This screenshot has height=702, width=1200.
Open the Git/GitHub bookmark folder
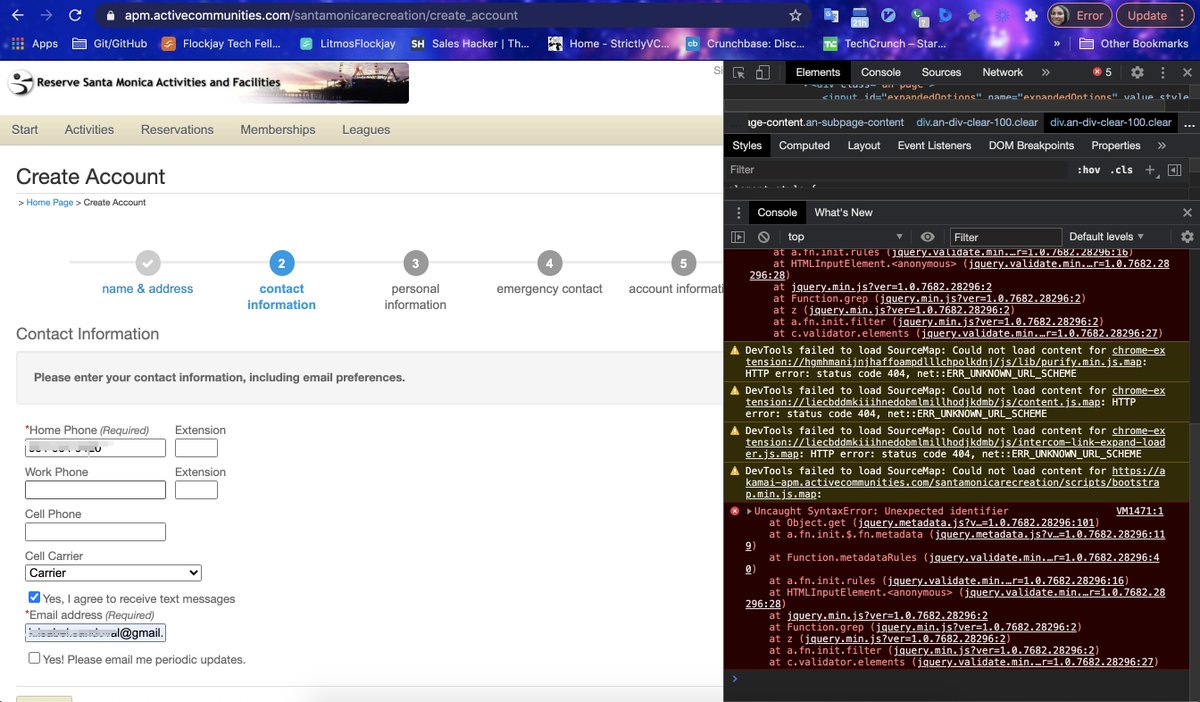111,44
